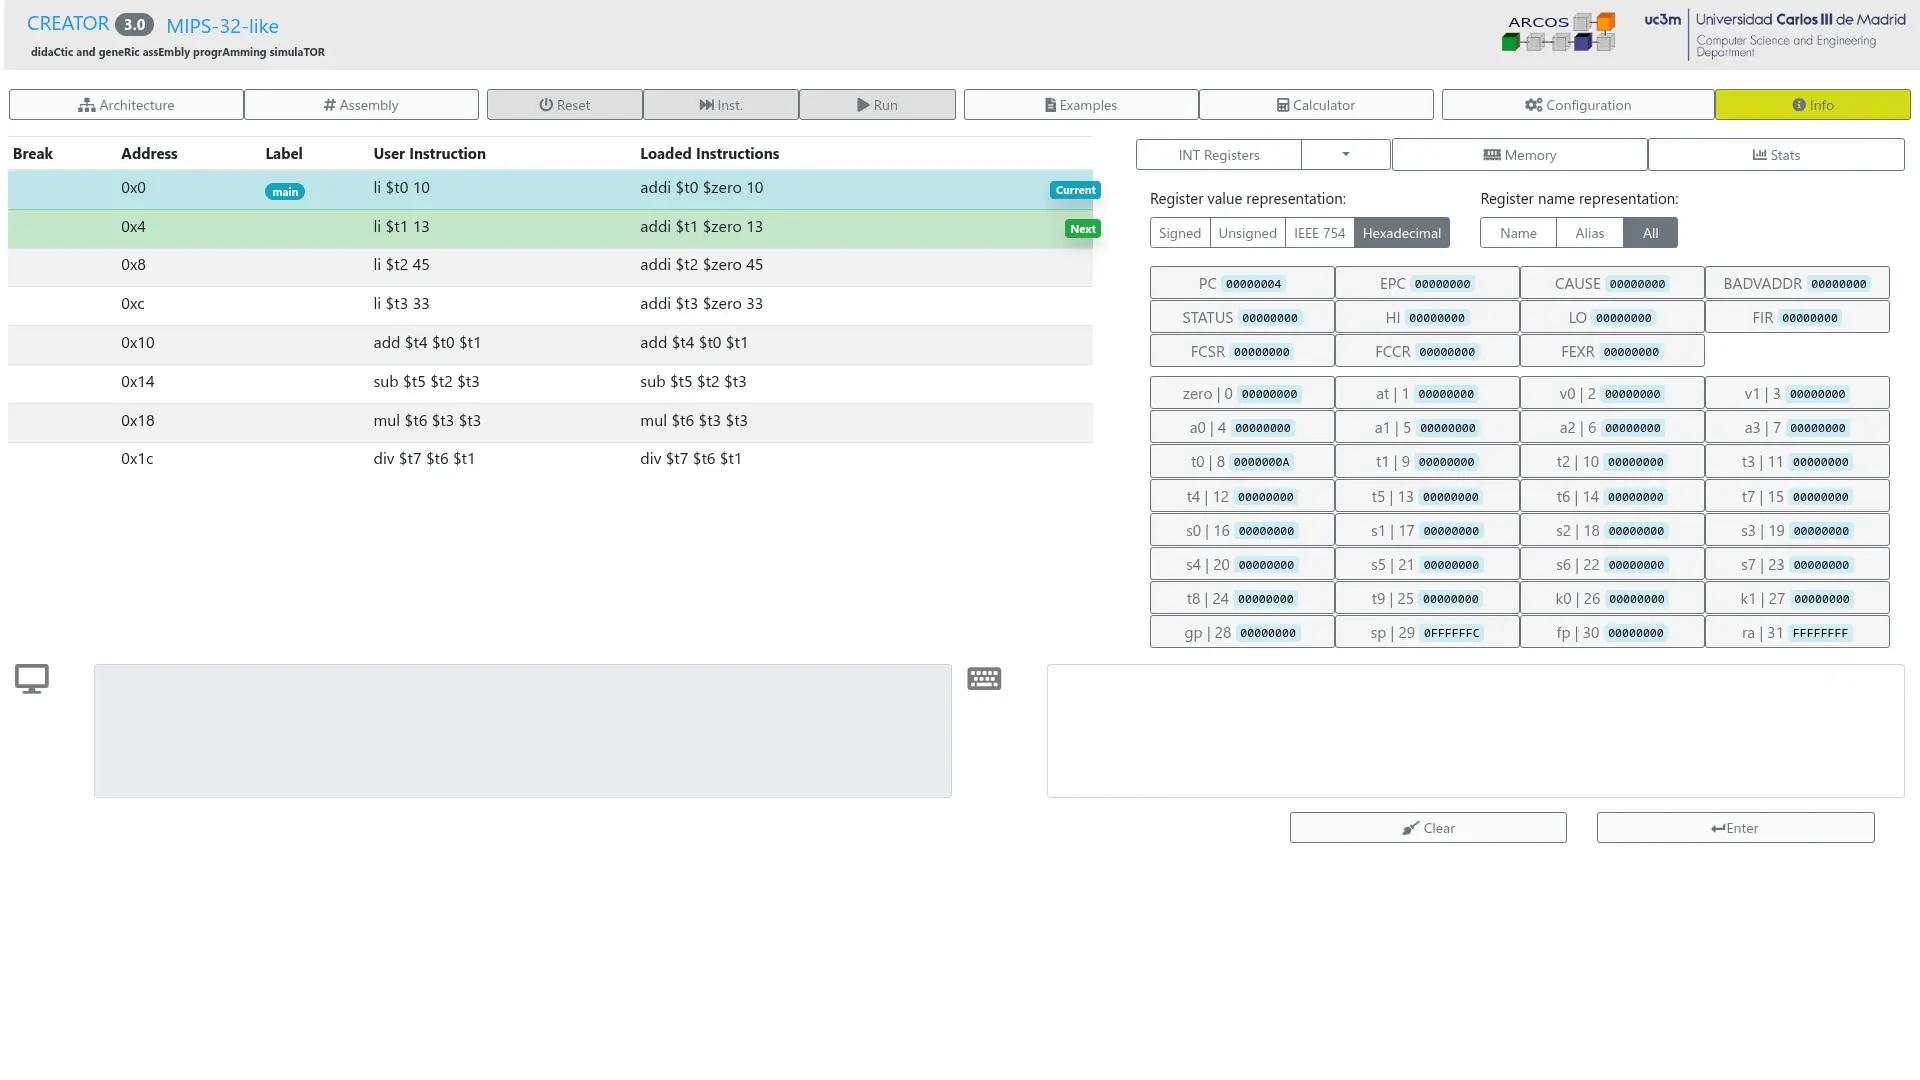The height and width of the screenshot is (1080, 1920).
Task: Open the ra | 31 register
Action: click(x=1797, y=632)
